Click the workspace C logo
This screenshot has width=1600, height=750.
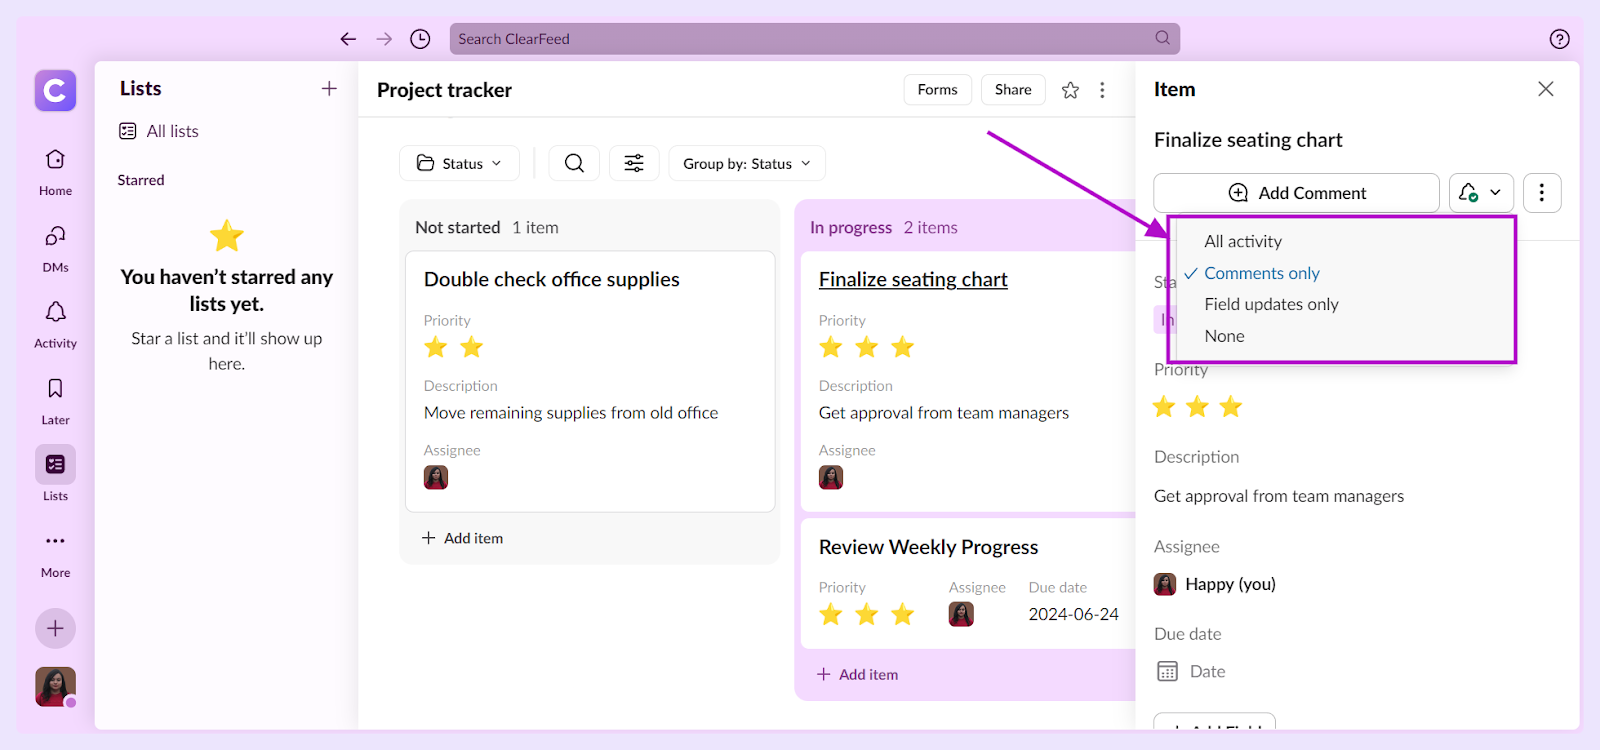55,91
